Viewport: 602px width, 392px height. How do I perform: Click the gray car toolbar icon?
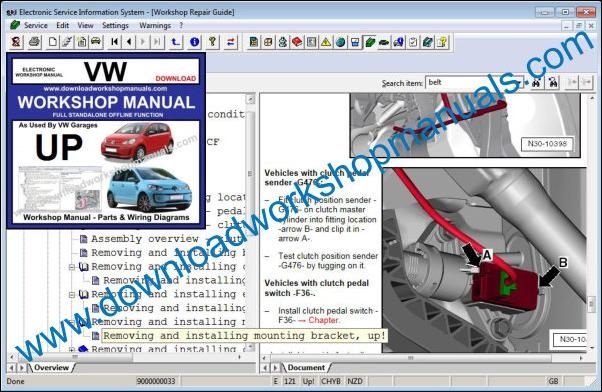click(x=96, y=41)
